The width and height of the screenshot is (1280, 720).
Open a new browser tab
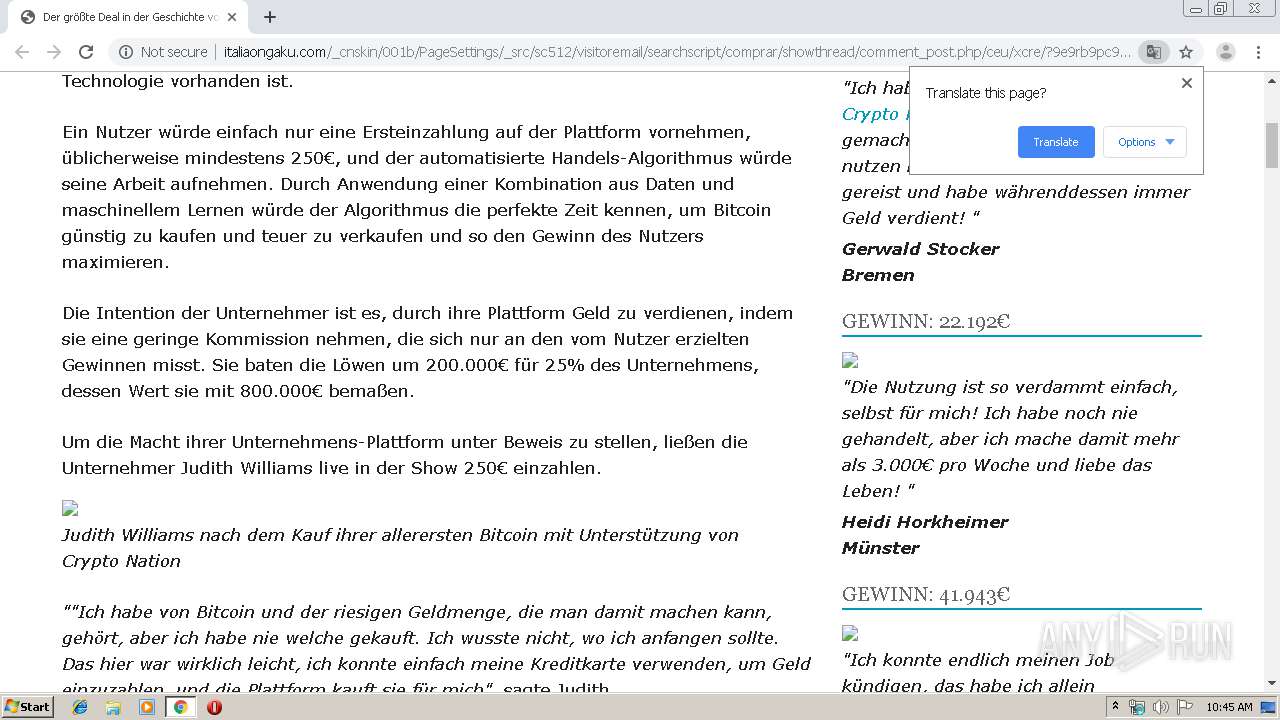[x=270, y=17]
